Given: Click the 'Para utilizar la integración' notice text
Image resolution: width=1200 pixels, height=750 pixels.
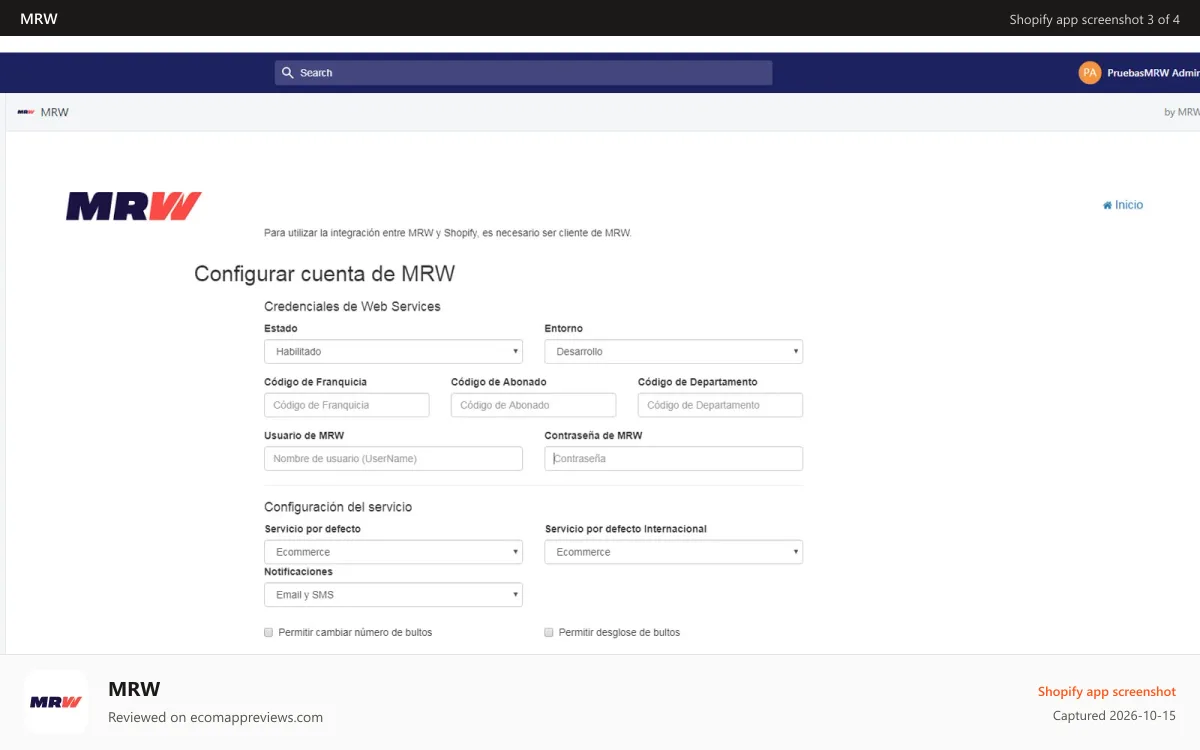Looking at the screenshot, I should tap(448, 233).
